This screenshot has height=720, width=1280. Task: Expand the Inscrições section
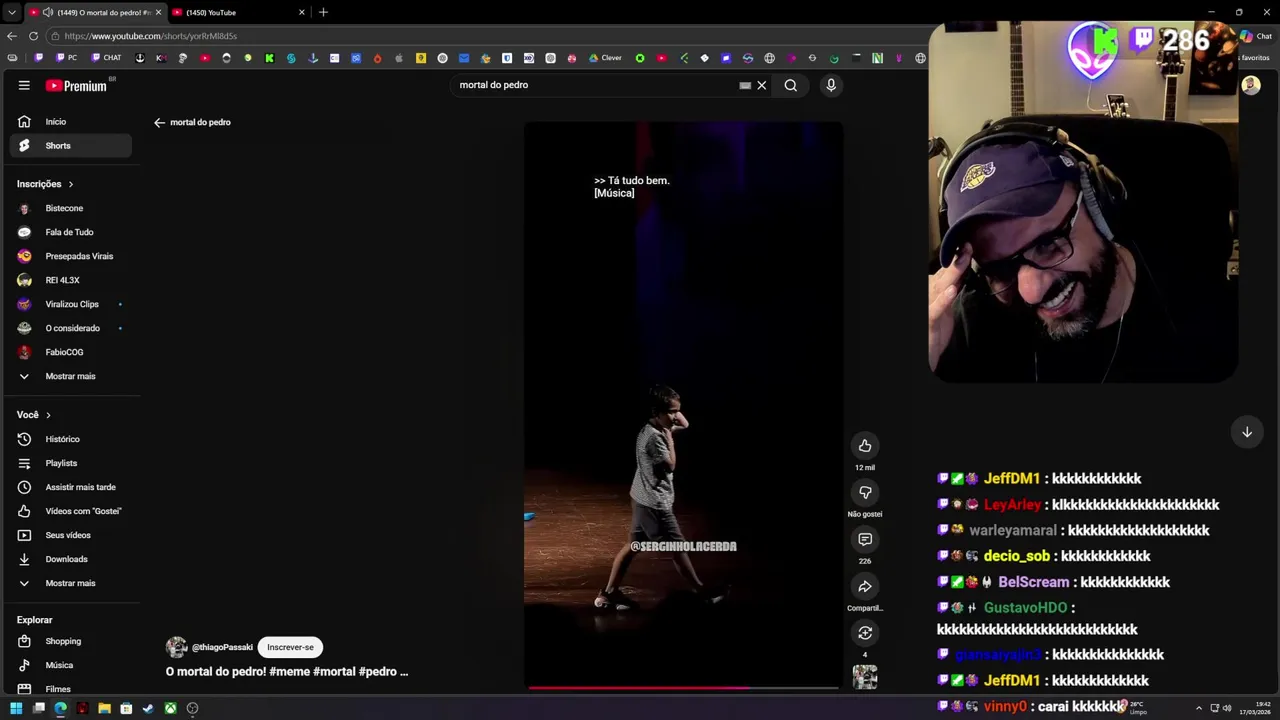(45, 184)
